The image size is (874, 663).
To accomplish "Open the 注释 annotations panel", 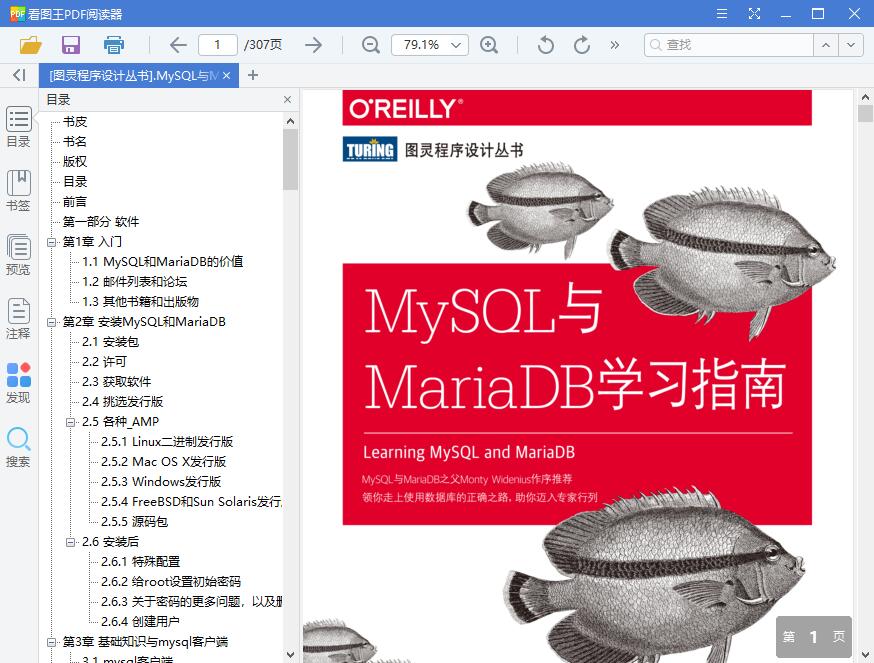I will pyautogui.click(x=18, y=319).
